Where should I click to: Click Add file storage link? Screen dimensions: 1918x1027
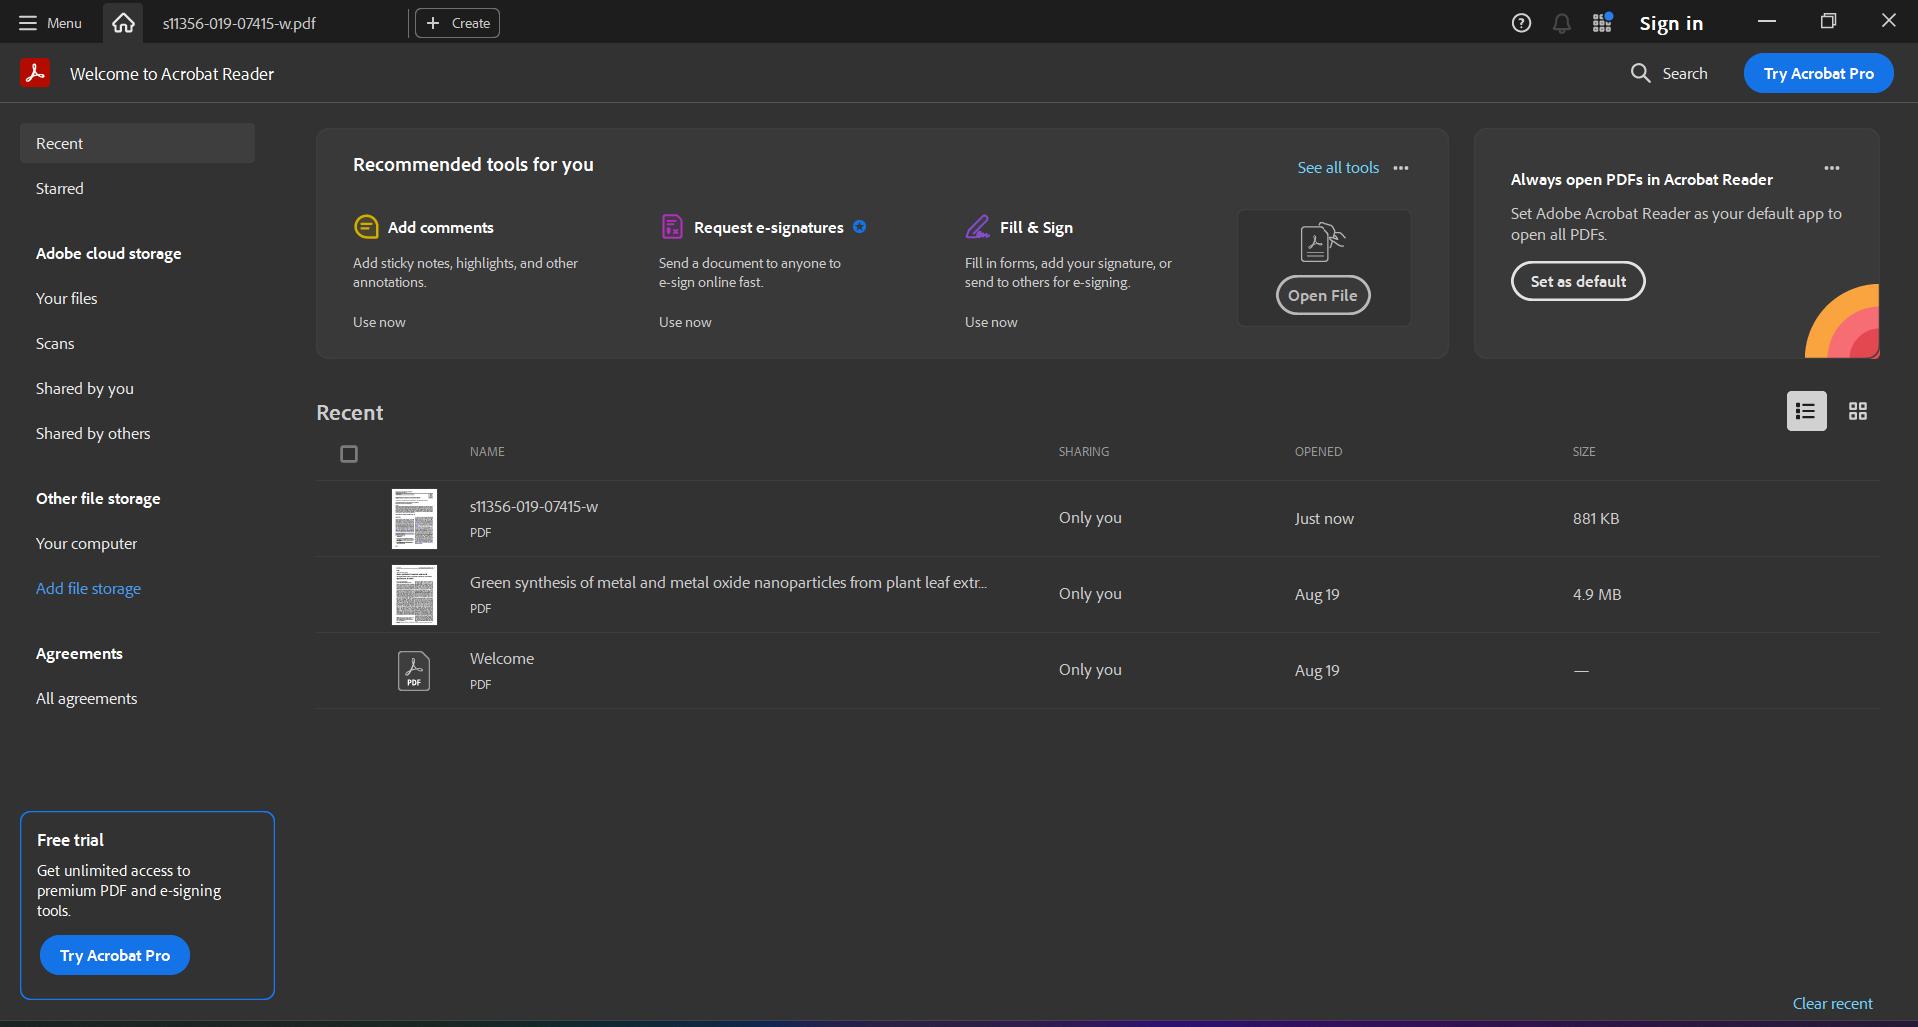click(x=88, y=588)
